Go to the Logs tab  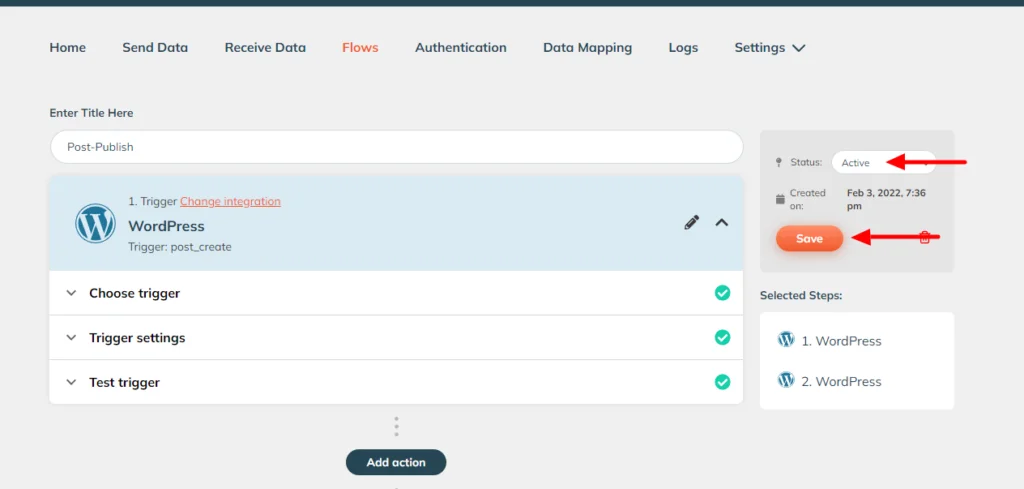coord(683,48)
